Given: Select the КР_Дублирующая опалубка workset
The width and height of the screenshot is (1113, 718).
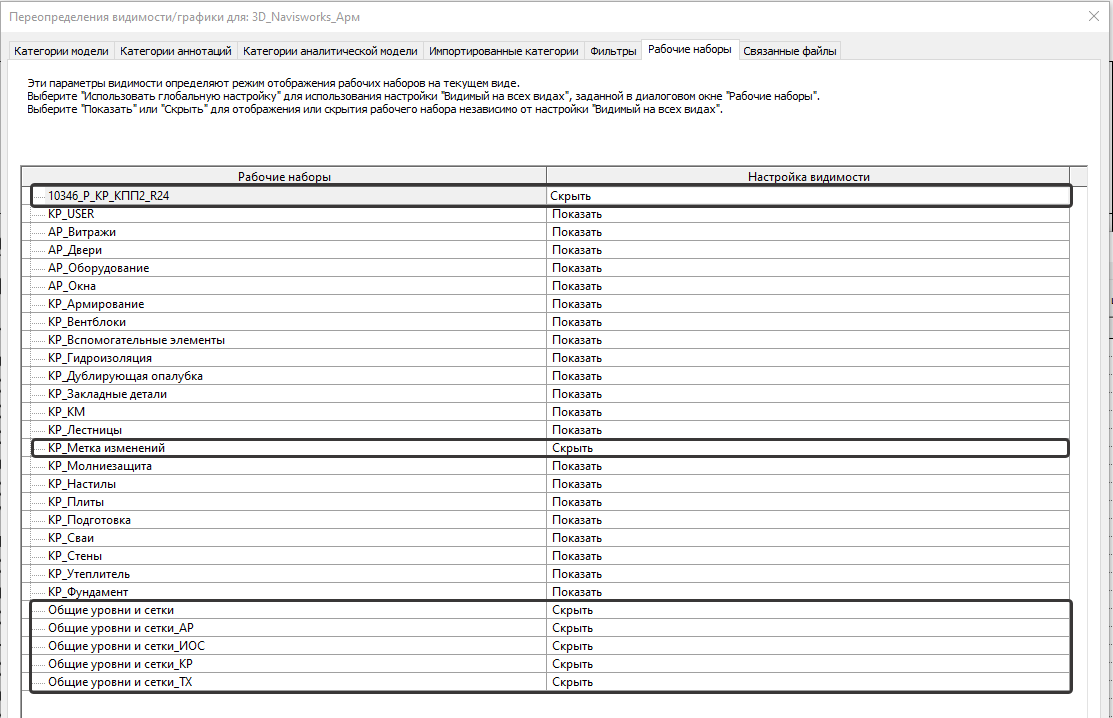Looking at the screenshot, I should (x=125, y=376).
